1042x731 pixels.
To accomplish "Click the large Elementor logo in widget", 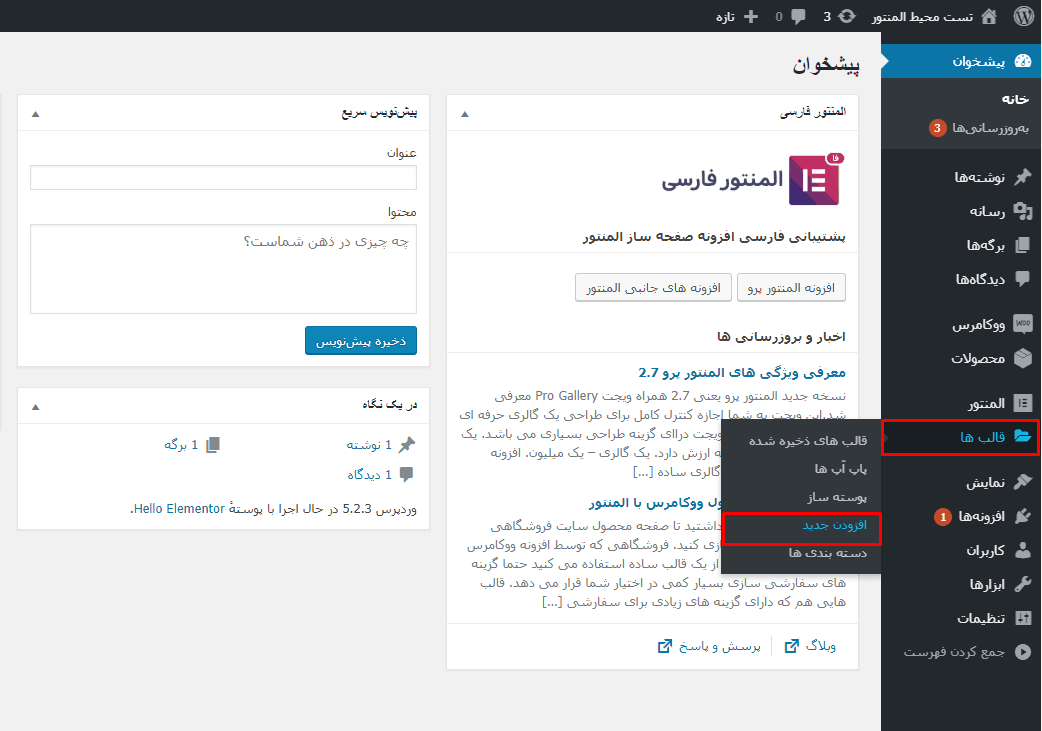I will click(x=814, y=180).
